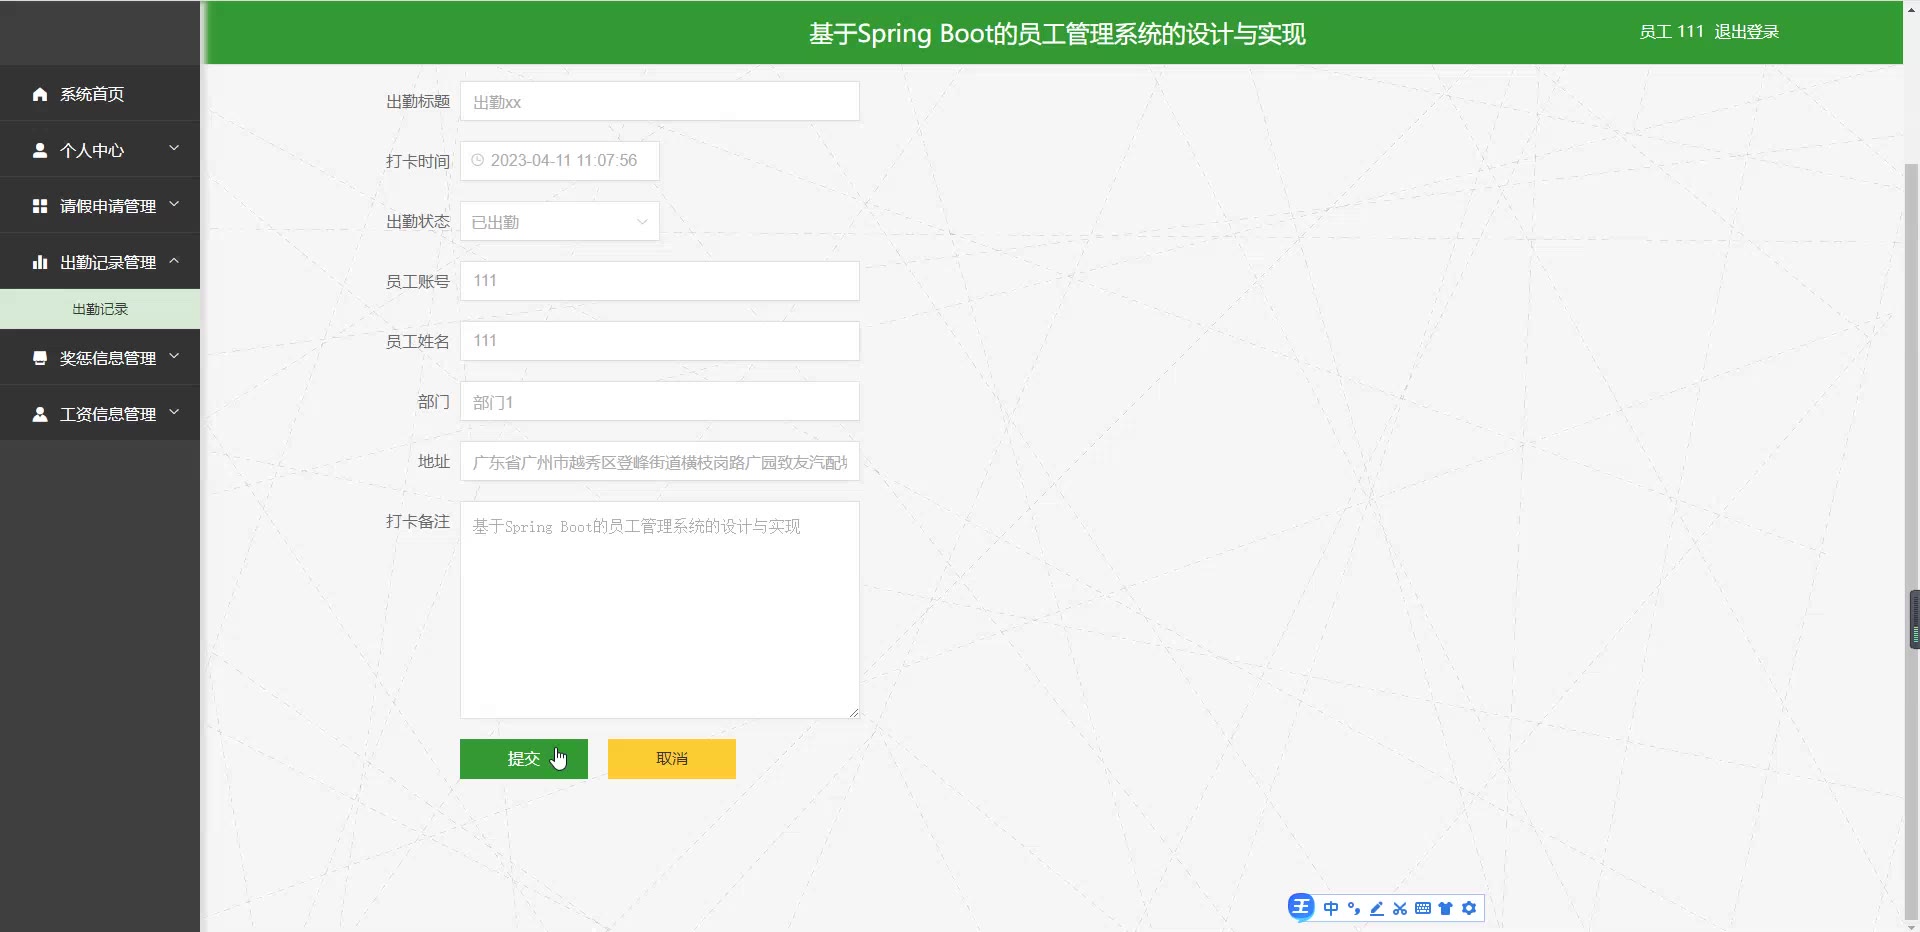Screen dimensions: 1920x932
Task: Click the 奖惩信息管理 menu label
Action: (108, 358)
